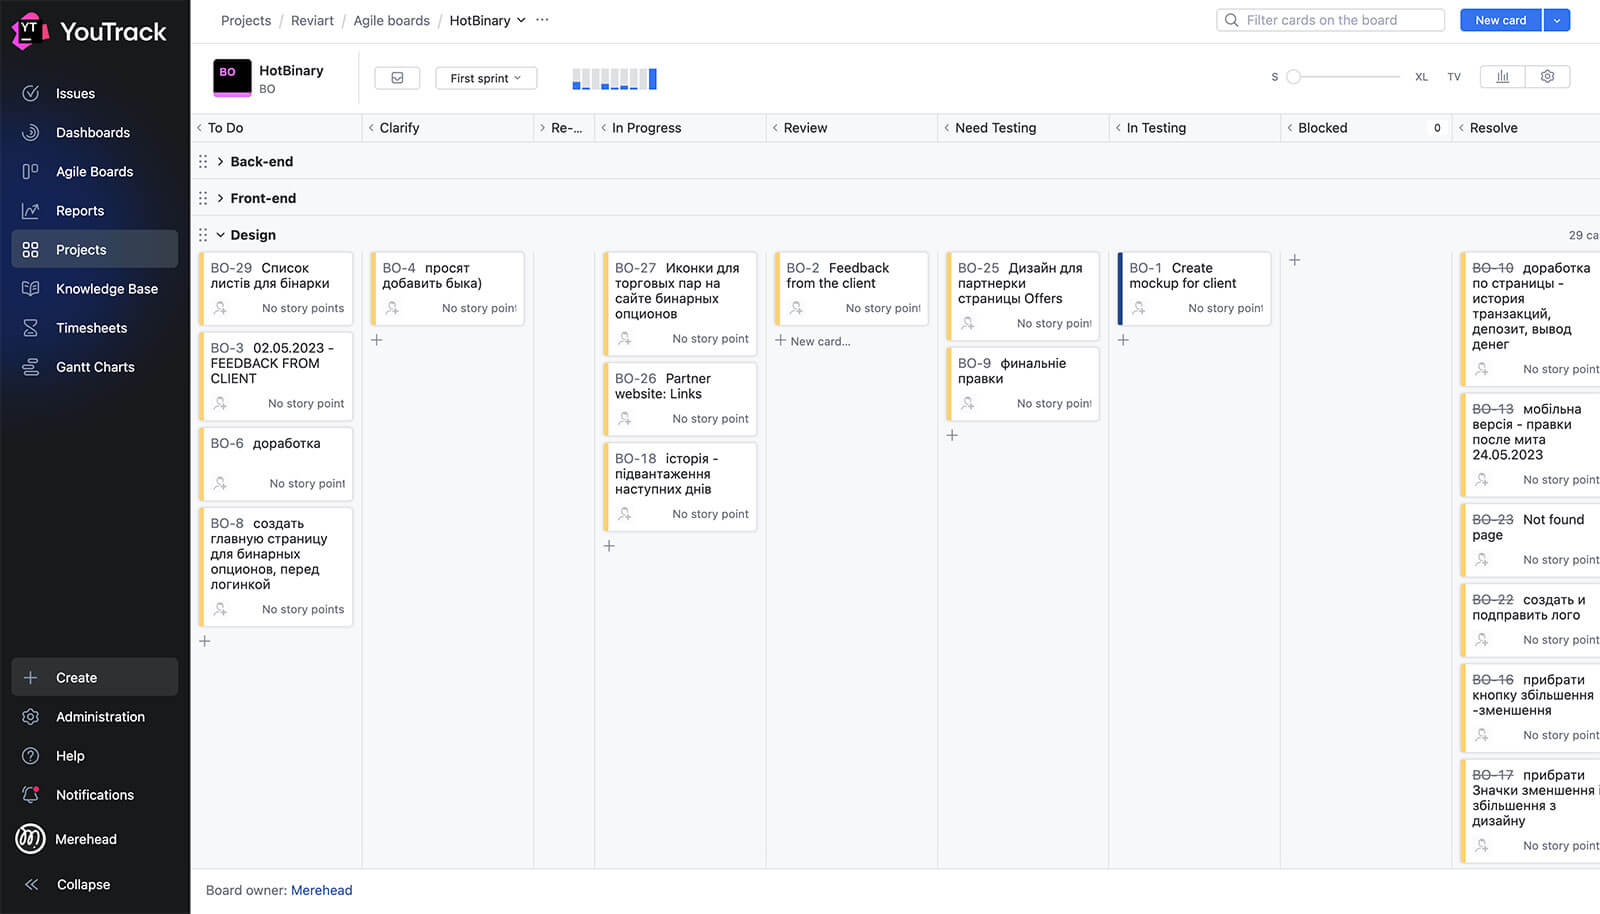
Task: Open the New card dropdown arrow
Action: tap(1556, 20)
